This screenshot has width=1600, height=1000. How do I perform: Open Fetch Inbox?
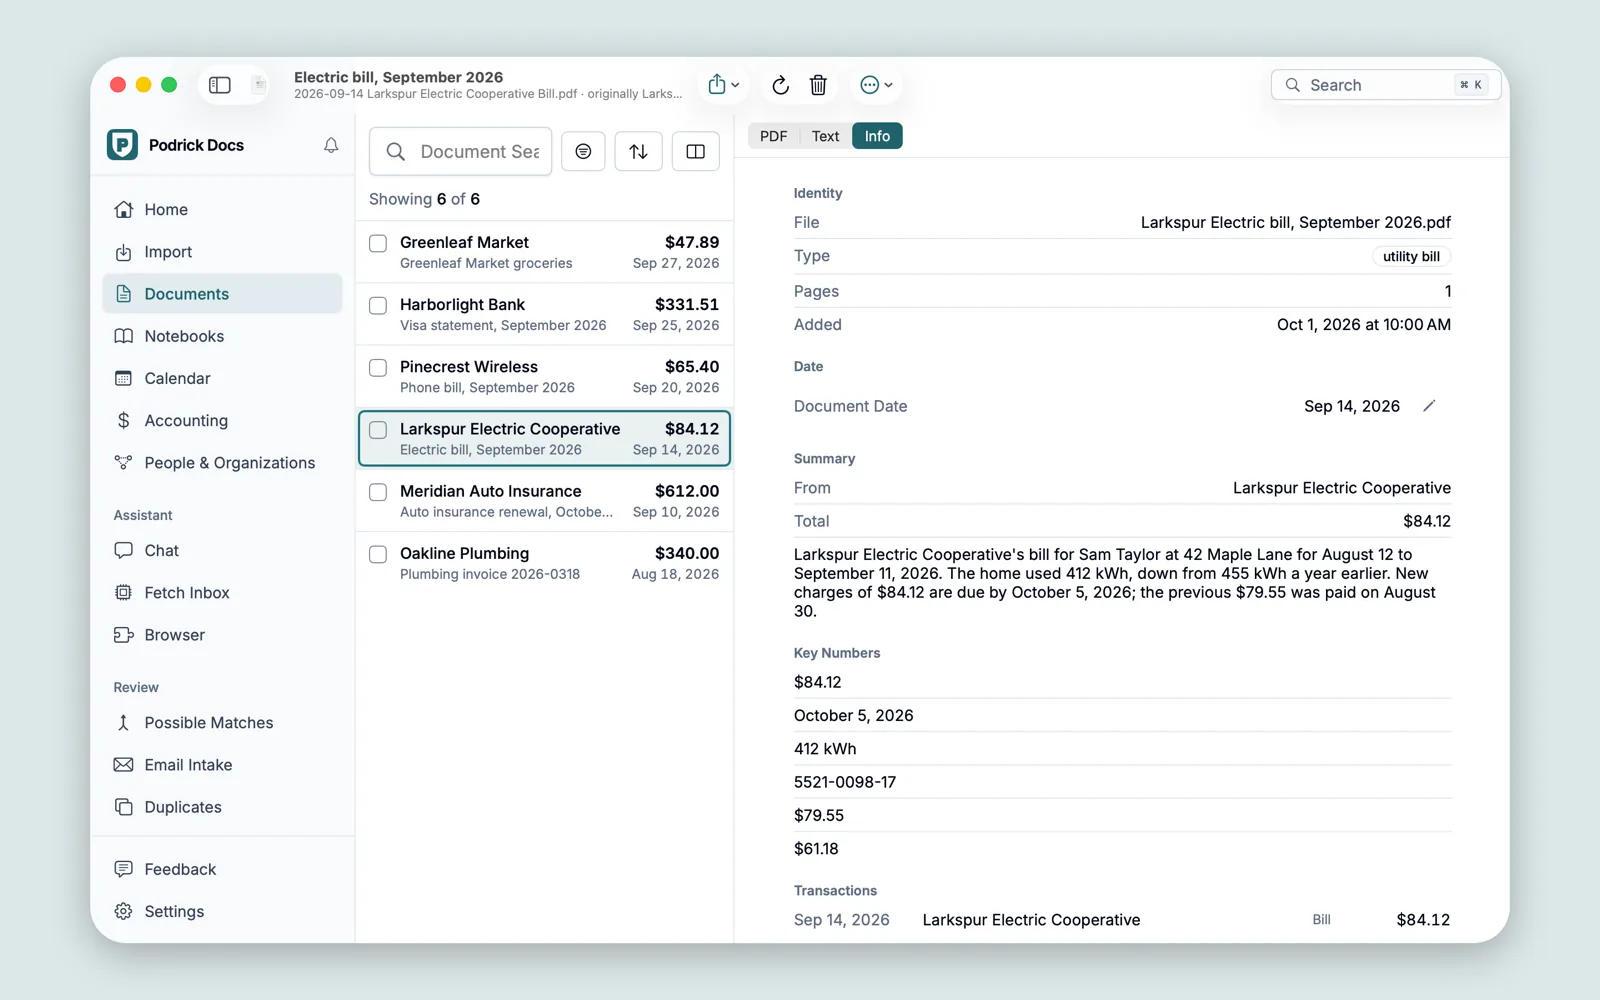pos(222,593)
